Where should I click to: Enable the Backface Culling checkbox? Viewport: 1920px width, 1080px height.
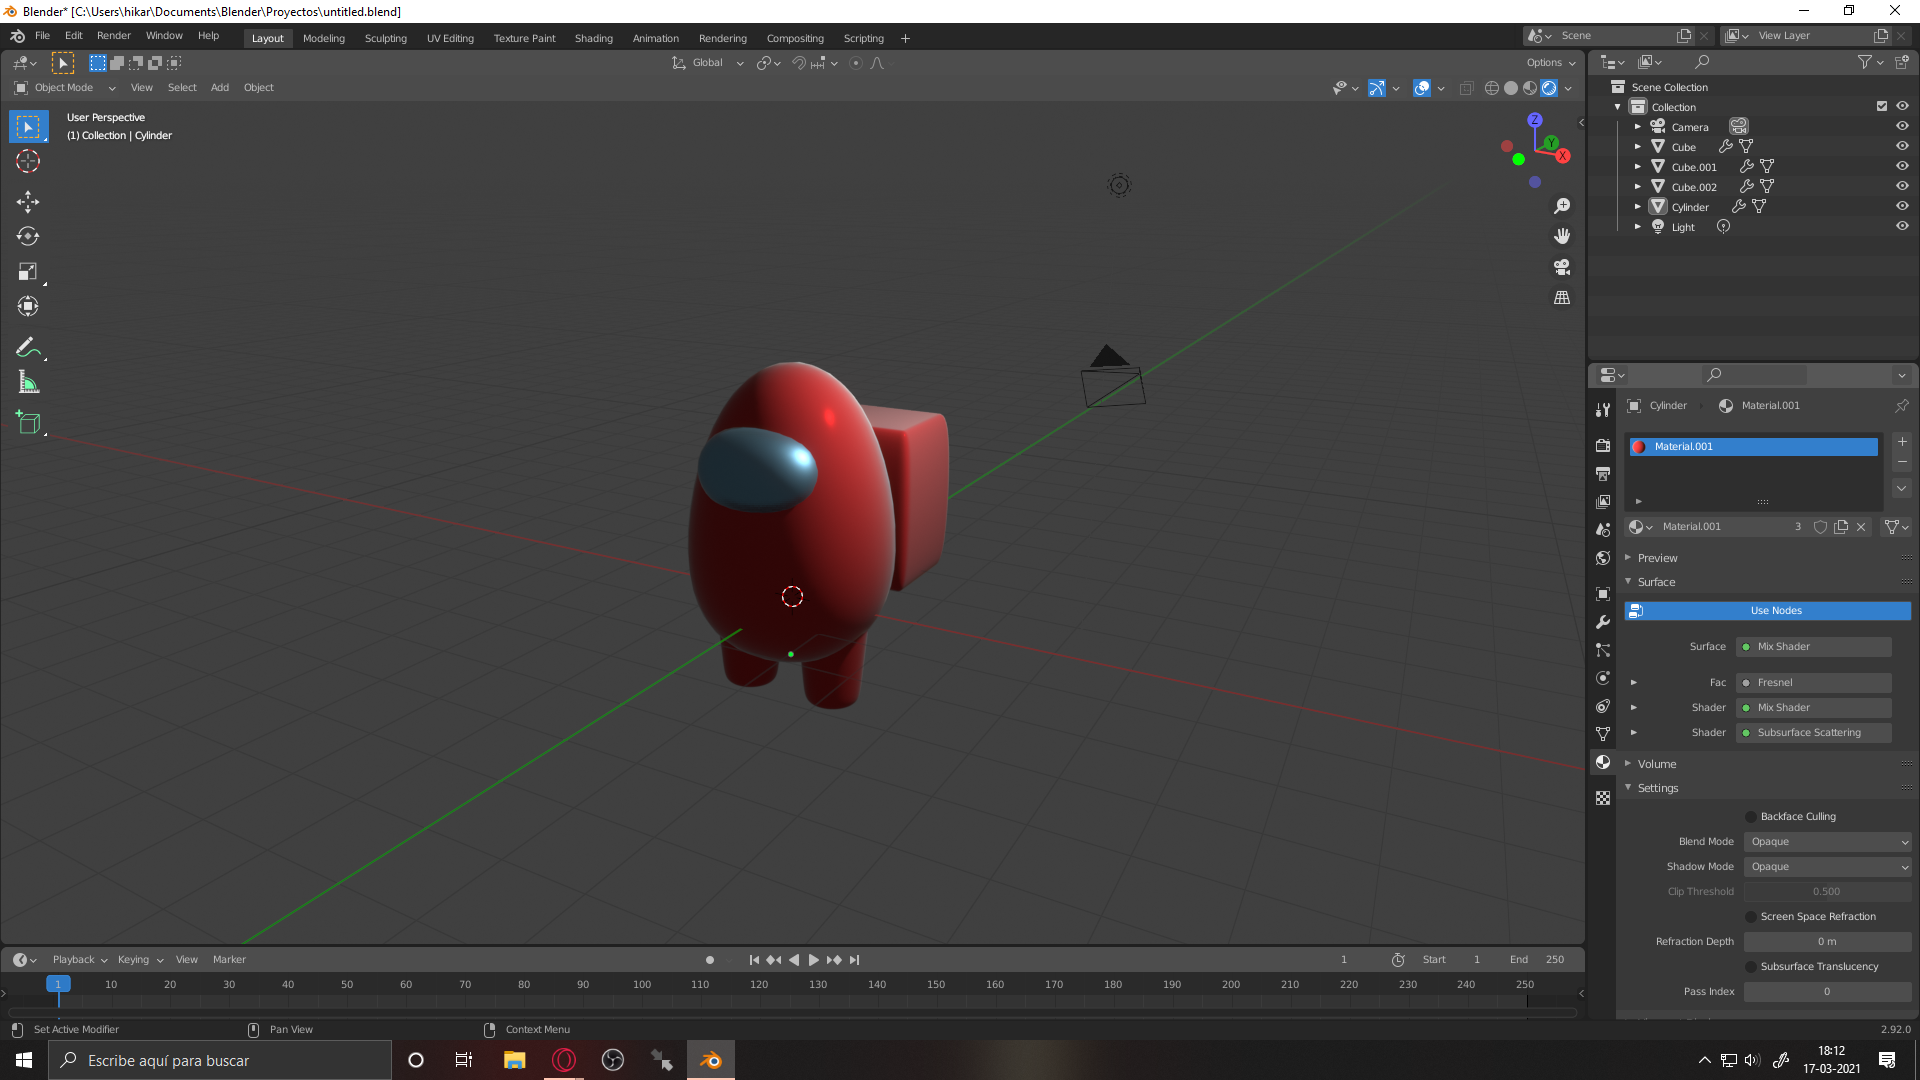click(x=1751, y=817)
